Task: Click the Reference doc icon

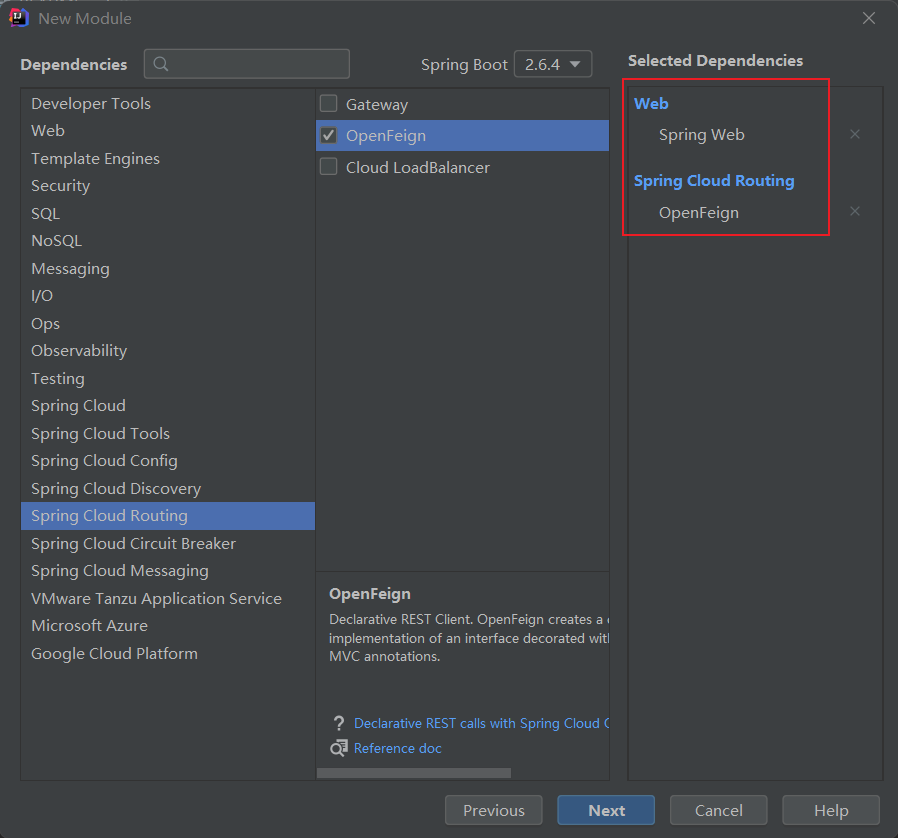Action: coord(338,748)
